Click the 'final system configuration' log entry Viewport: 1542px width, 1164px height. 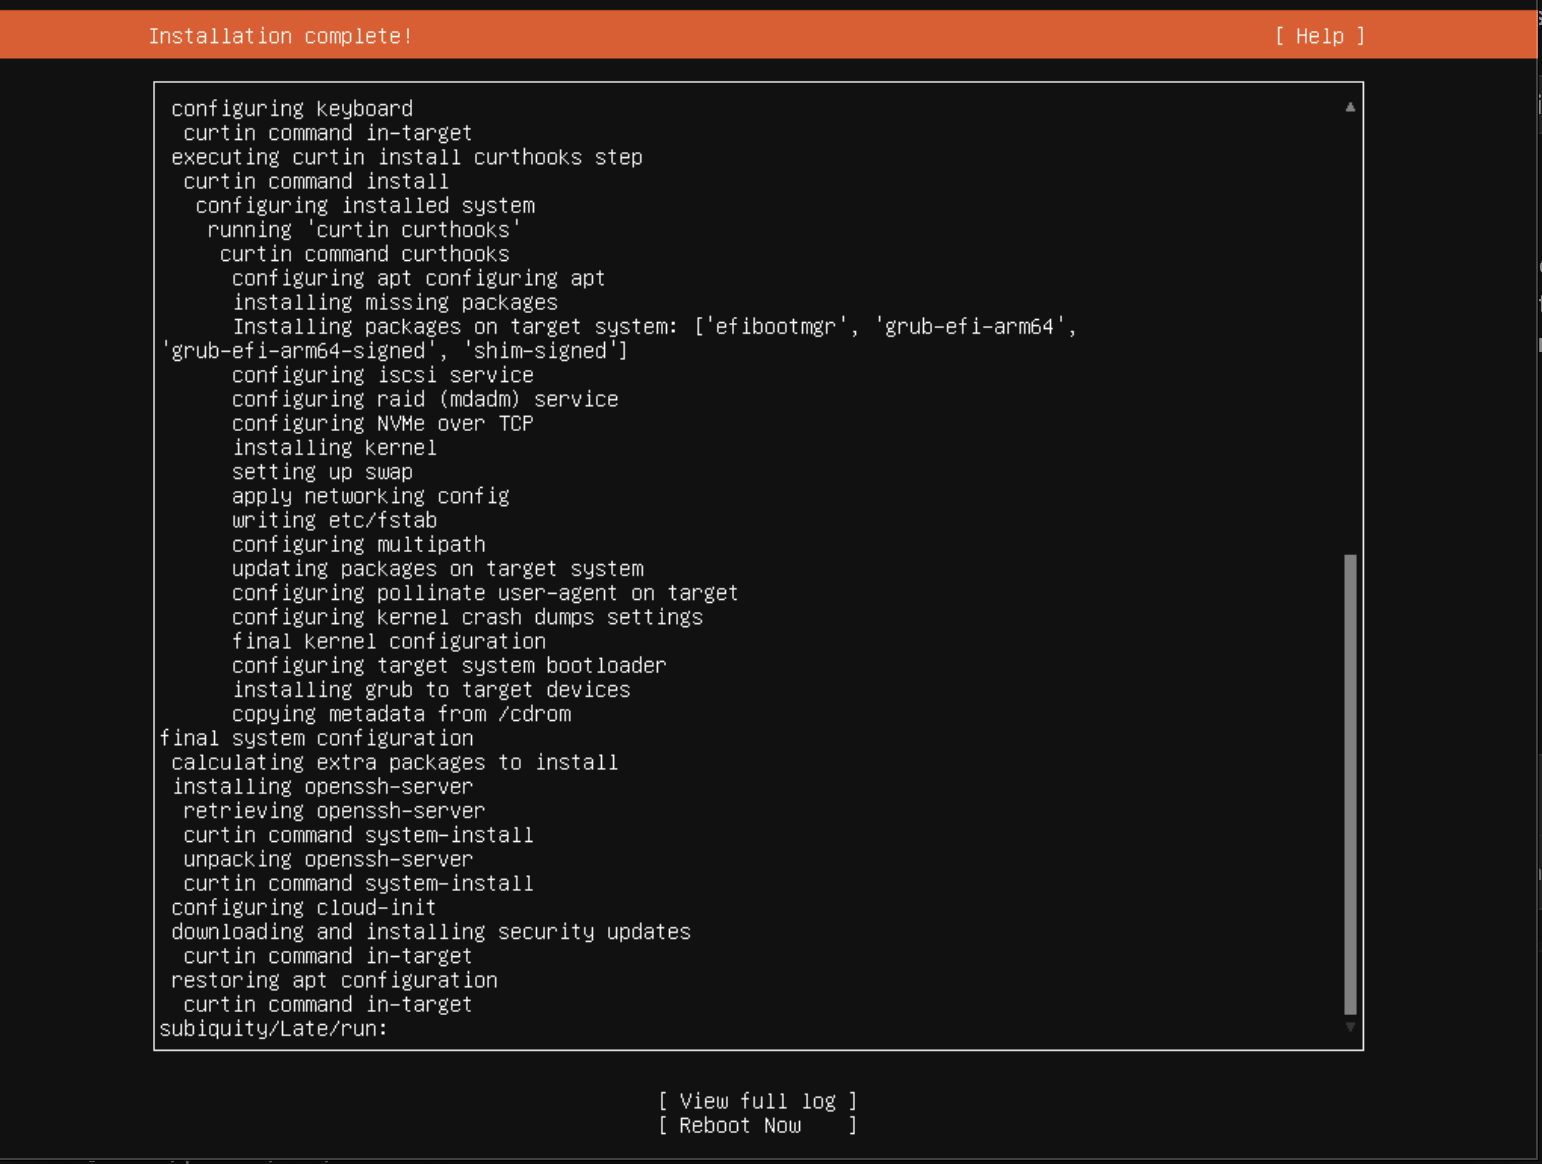[x=316, y=738]
